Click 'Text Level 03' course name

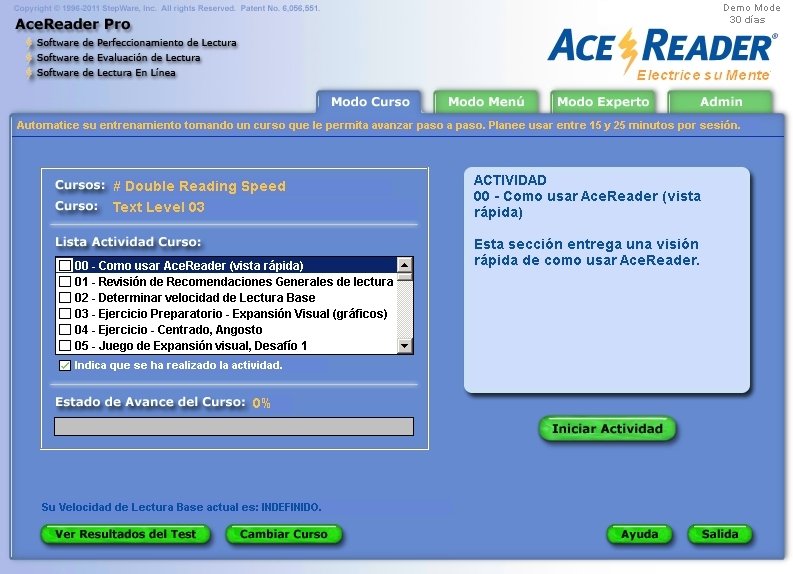tap(158, 207)
